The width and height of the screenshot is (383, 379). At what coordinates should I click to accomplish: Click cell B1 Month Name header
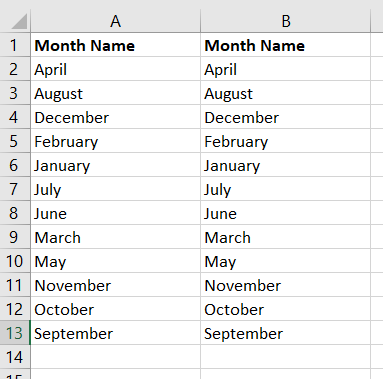click(286, 45)
